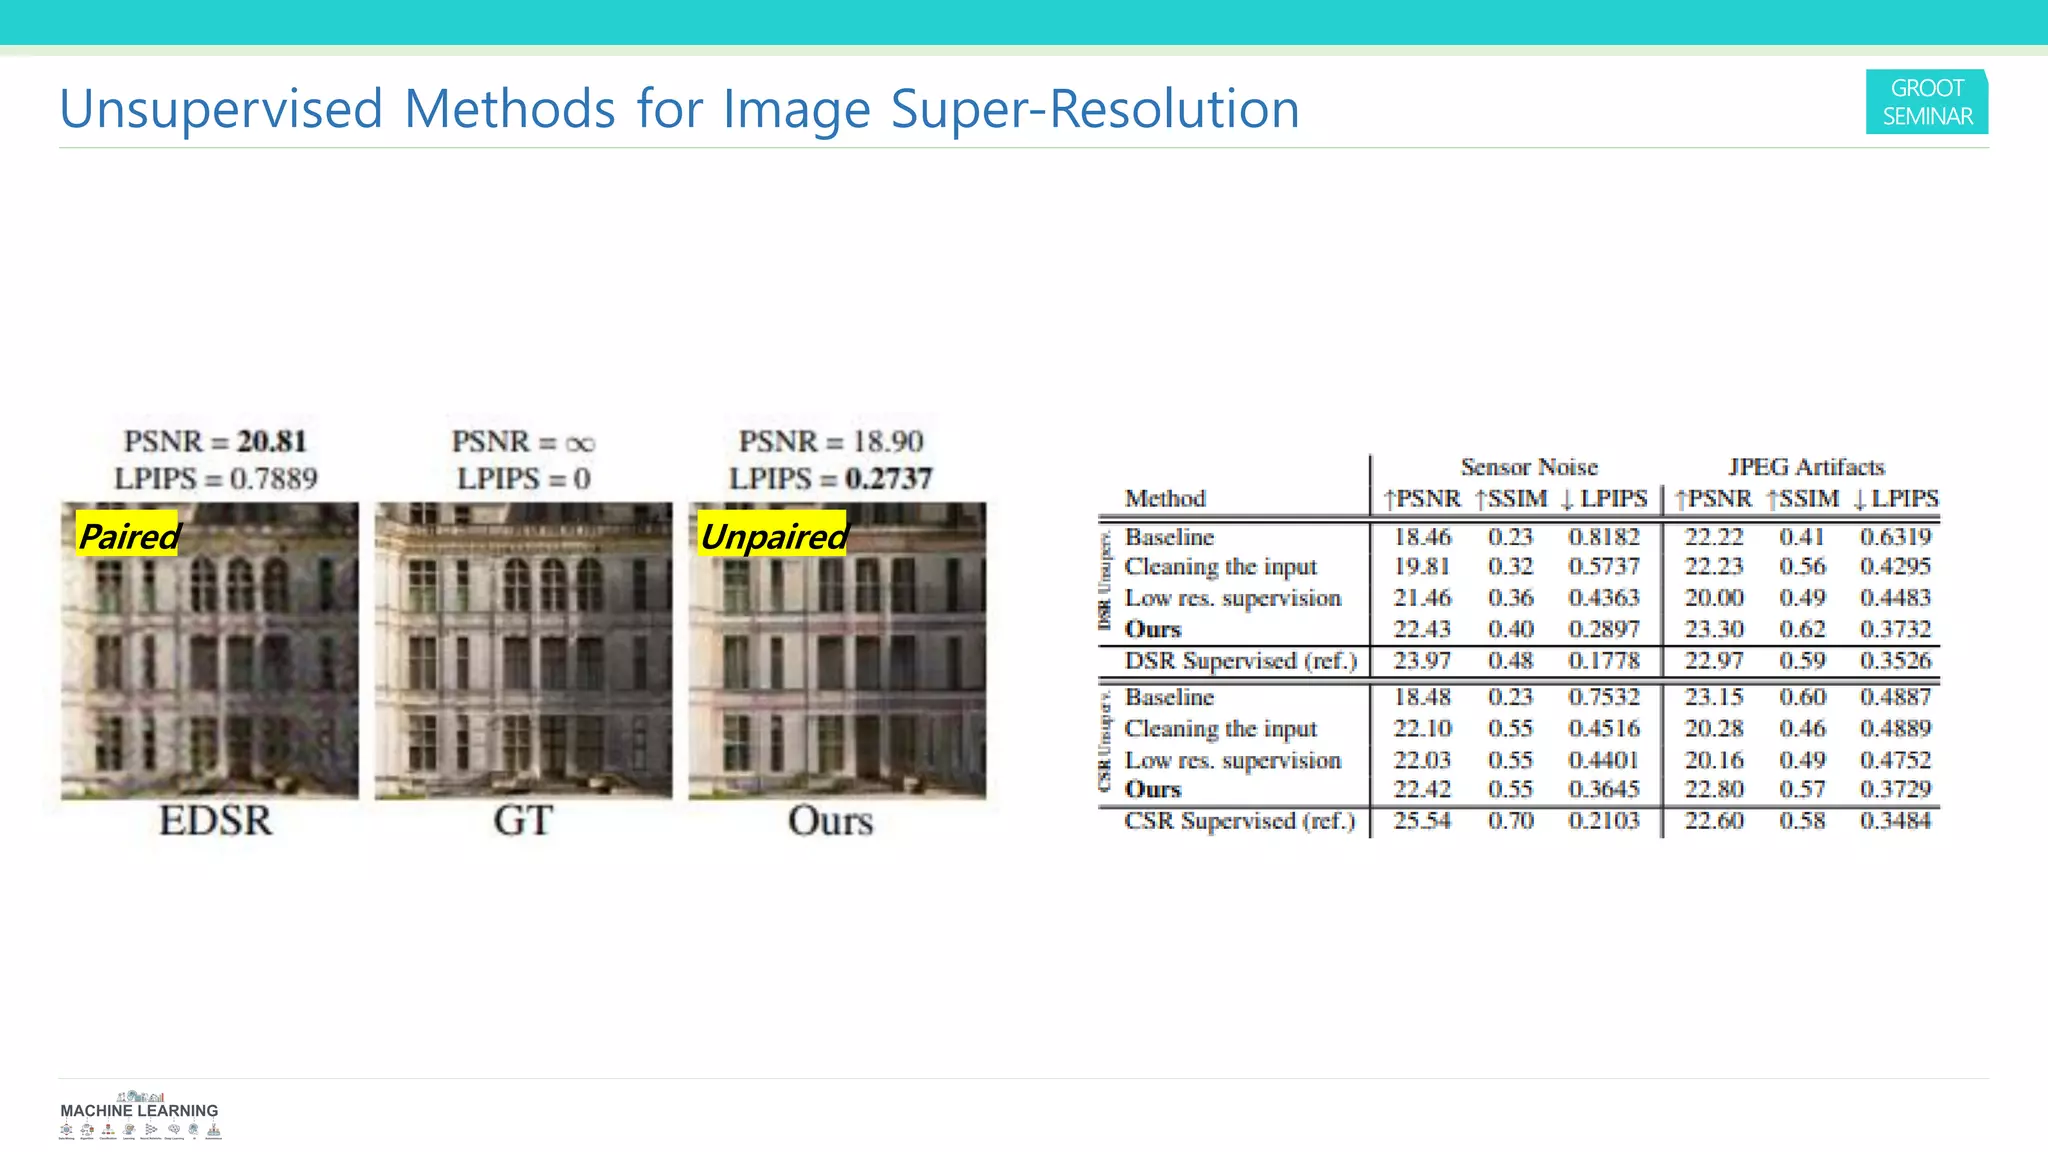
Task: Click the Algorithm icon in logo
Action: click(87, 1130)
